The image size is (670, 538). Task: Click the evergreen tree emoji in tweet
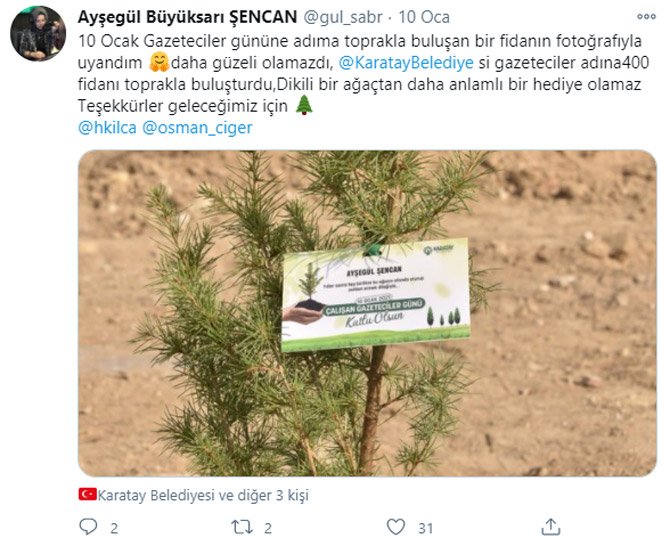(x=304, y=105)
